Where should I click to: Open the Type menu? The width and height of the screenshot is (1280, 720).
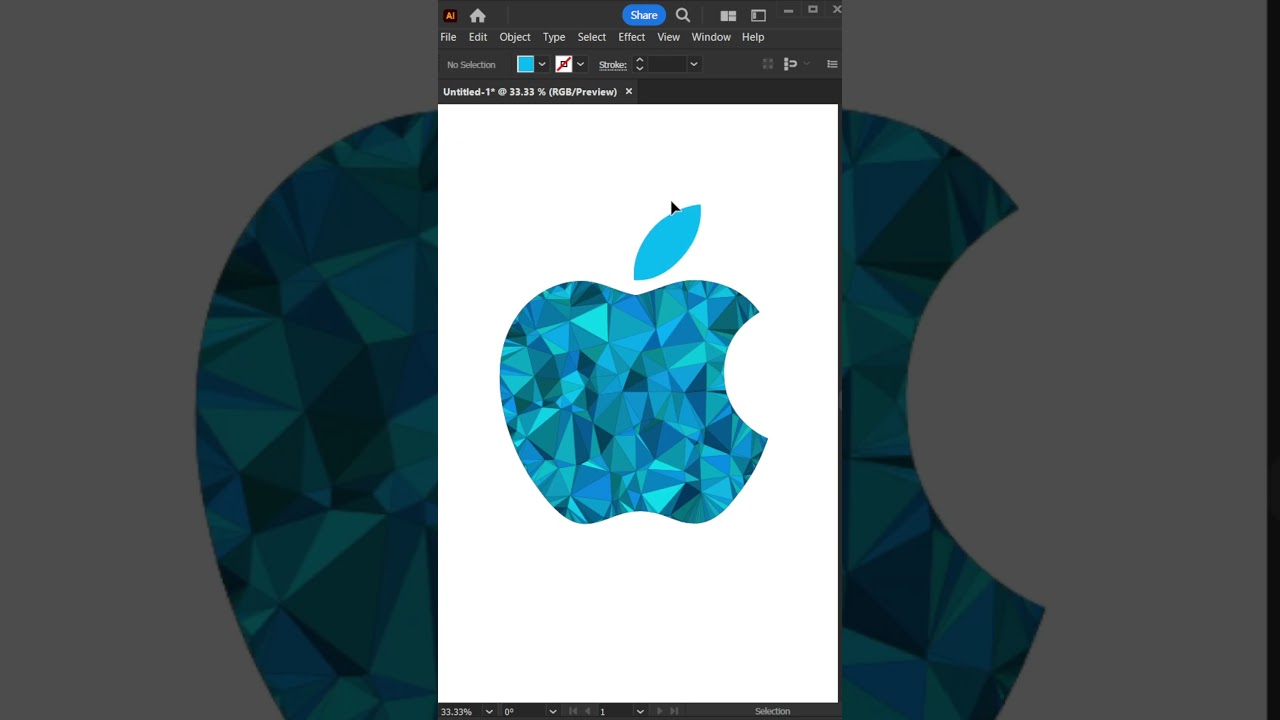(x=554, y=37)
